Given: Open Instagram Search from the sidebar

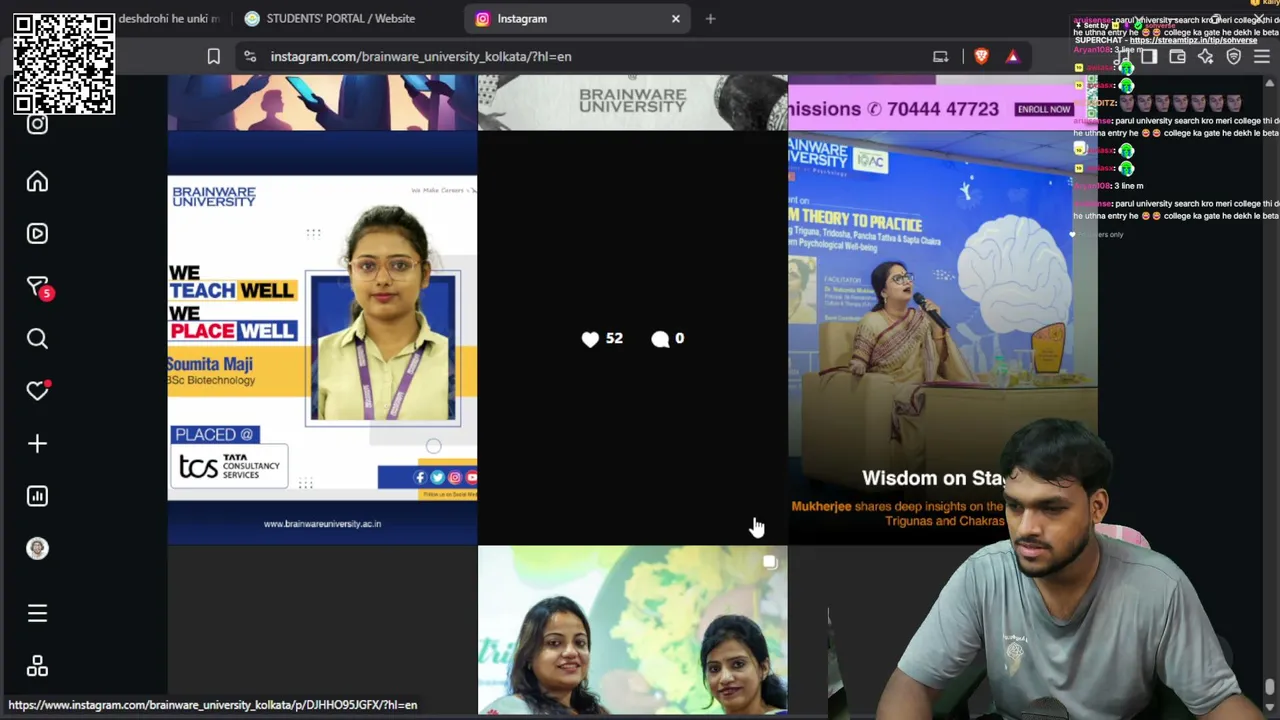Looking at the screenshot, I should (x=37, y=339).
